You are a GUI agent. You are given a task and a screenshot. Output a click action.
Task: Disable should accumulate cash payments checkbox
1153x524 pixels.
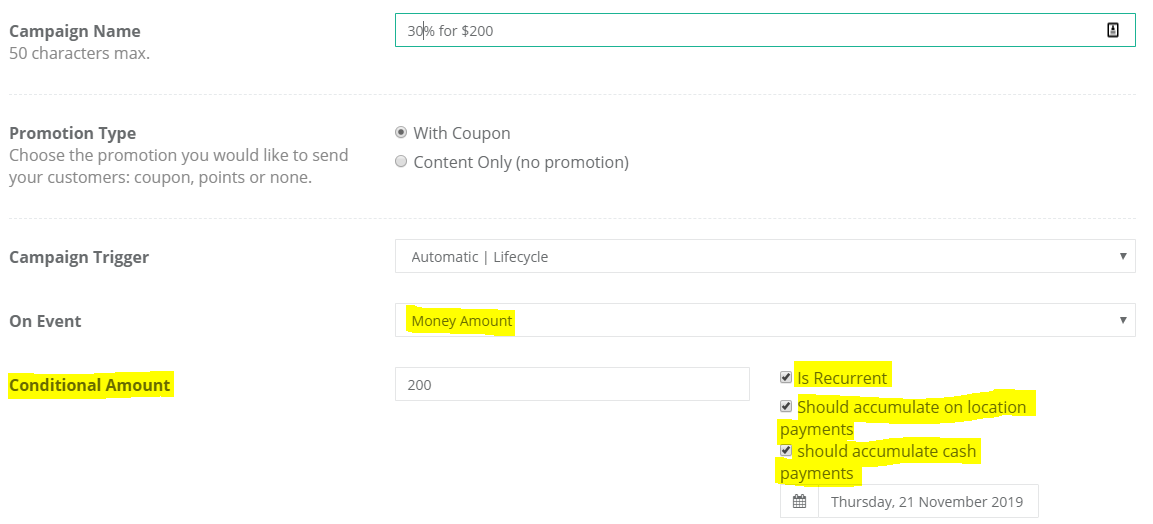[786, 451]
